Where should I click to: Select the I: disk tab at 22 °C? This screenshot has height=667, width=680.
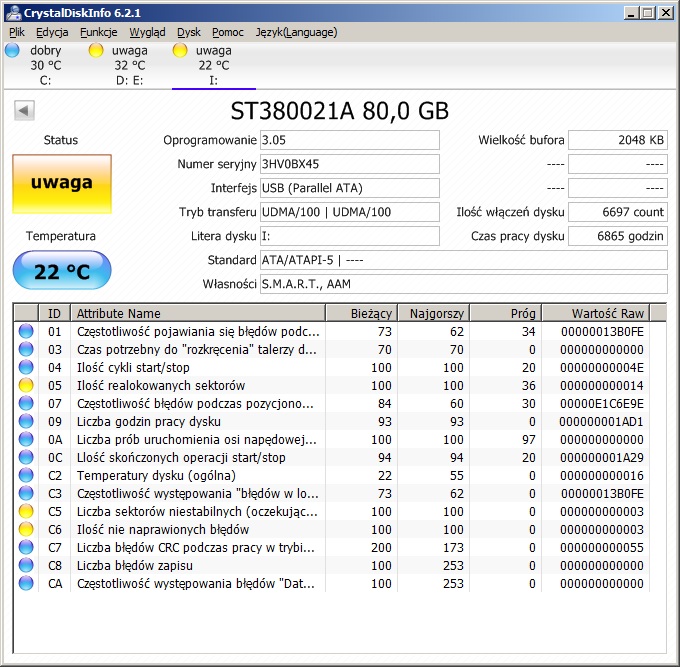(x=213, y=65)
